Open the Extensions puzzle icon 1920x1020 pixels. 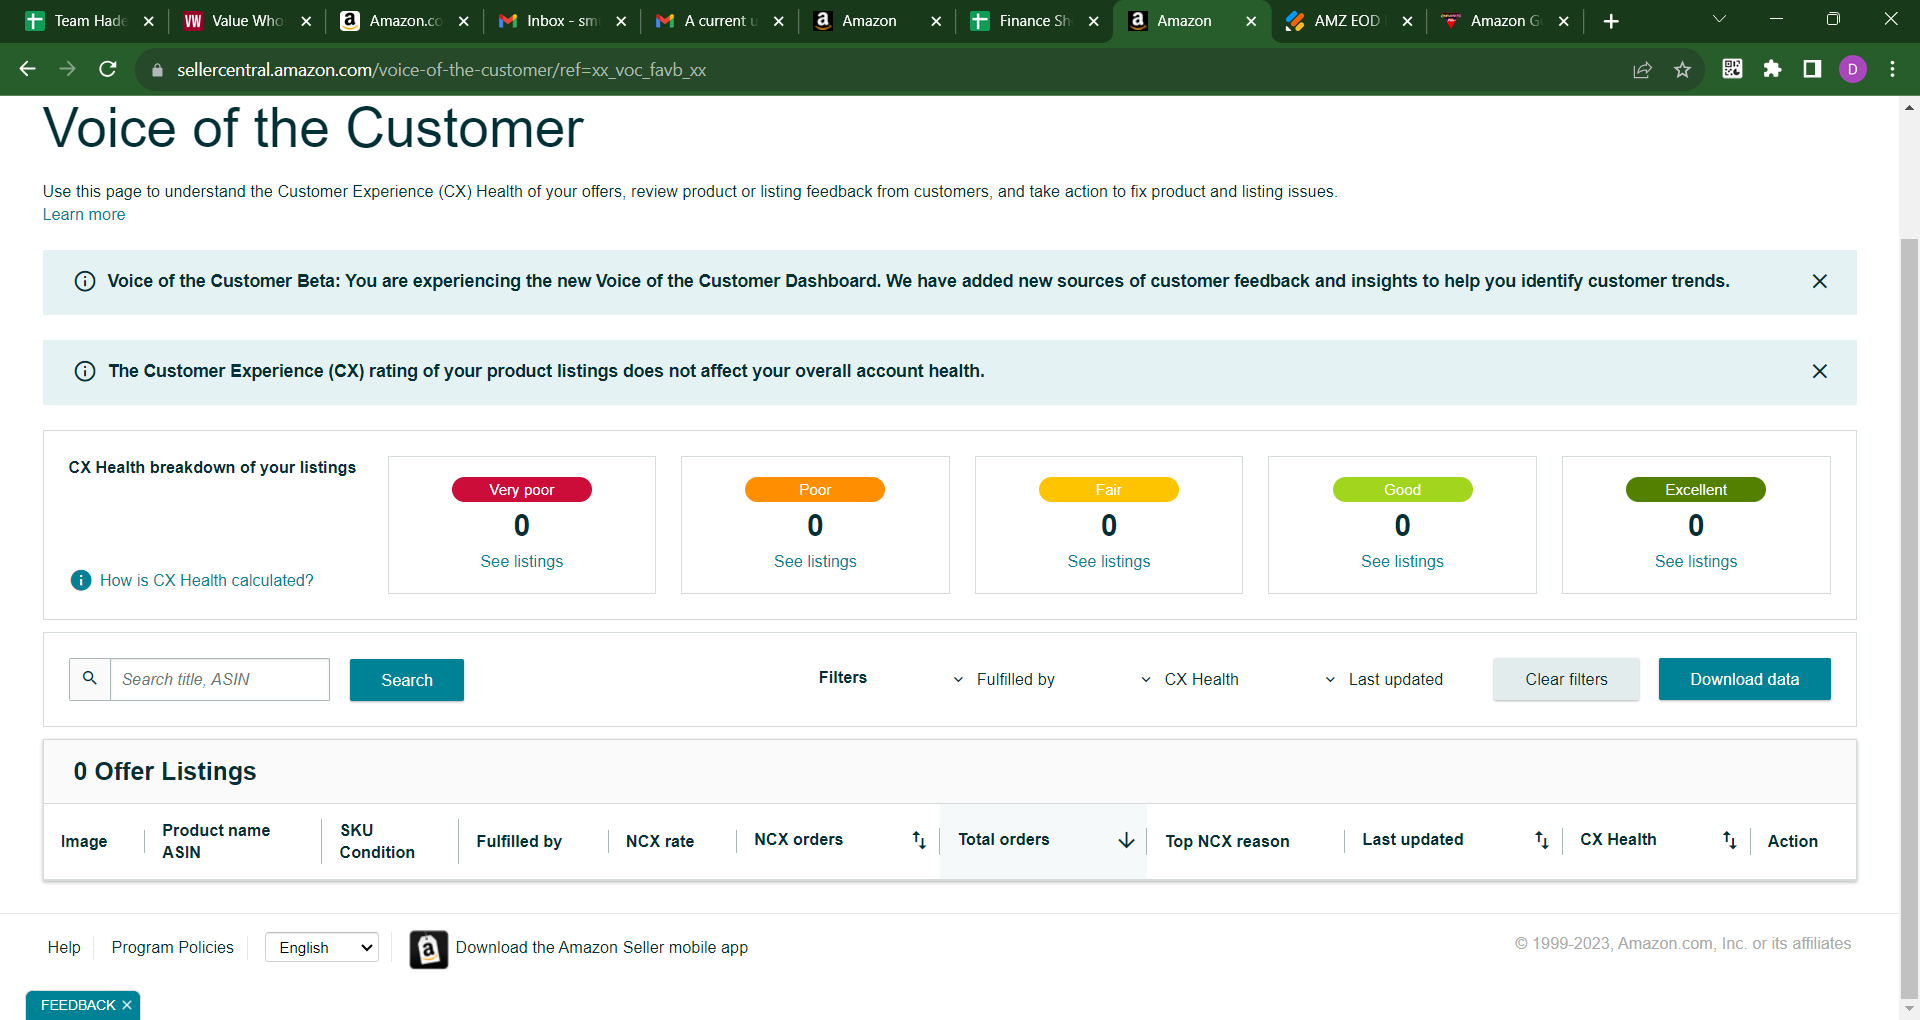[1772, 69]
